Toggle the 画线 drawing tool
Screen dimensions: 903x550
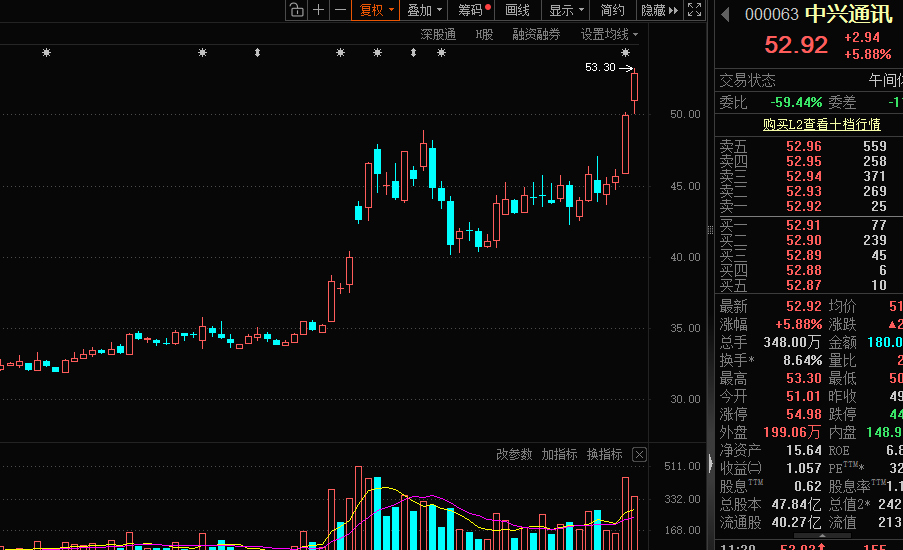point(517,10)
